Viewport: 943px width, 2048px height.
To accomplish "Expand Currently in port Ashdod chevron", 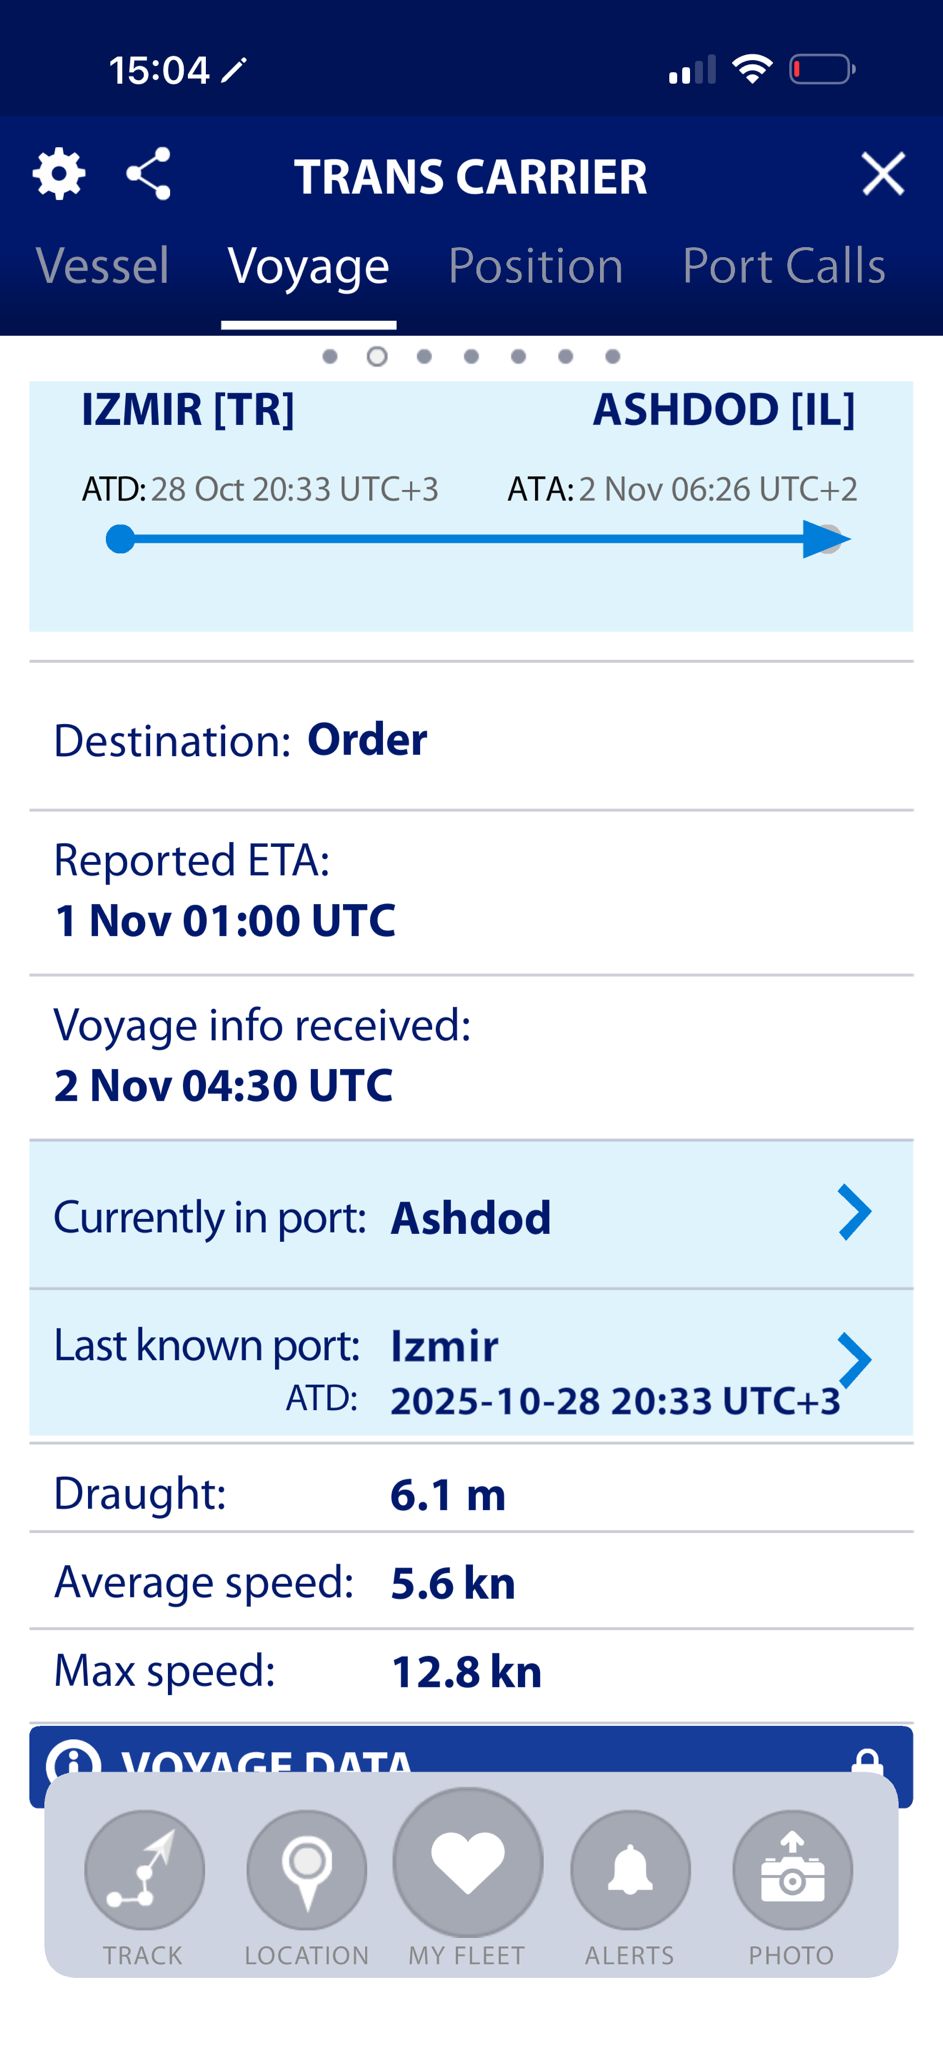I will pos(854,1213).
